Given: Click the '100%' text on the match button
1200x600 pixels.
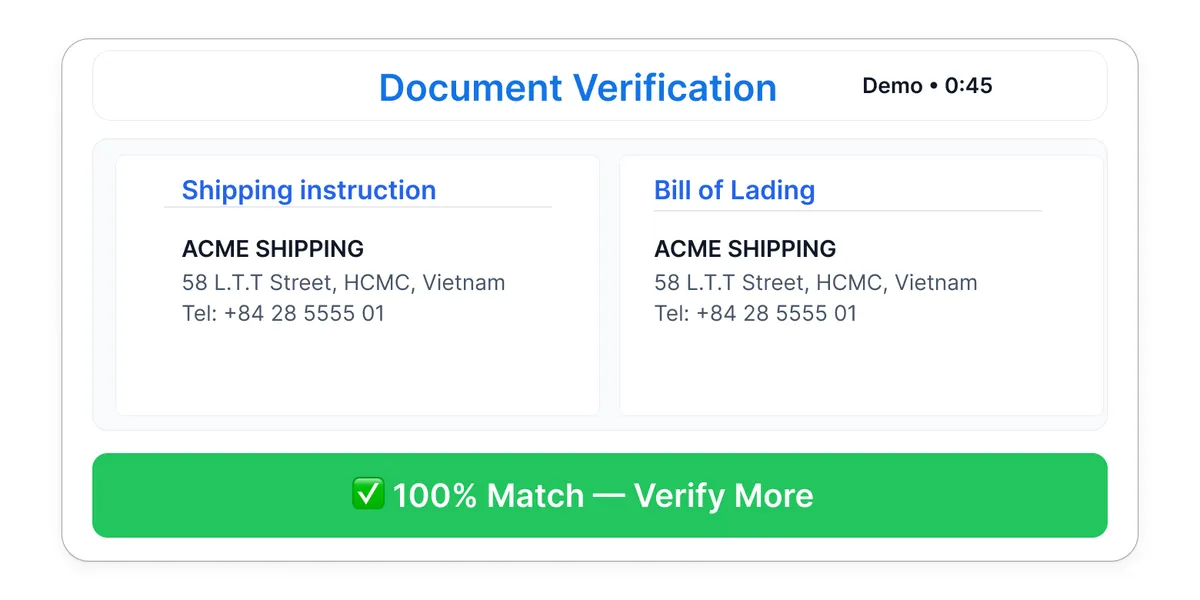Looking at the screenshot, I should tap(434, 496).
